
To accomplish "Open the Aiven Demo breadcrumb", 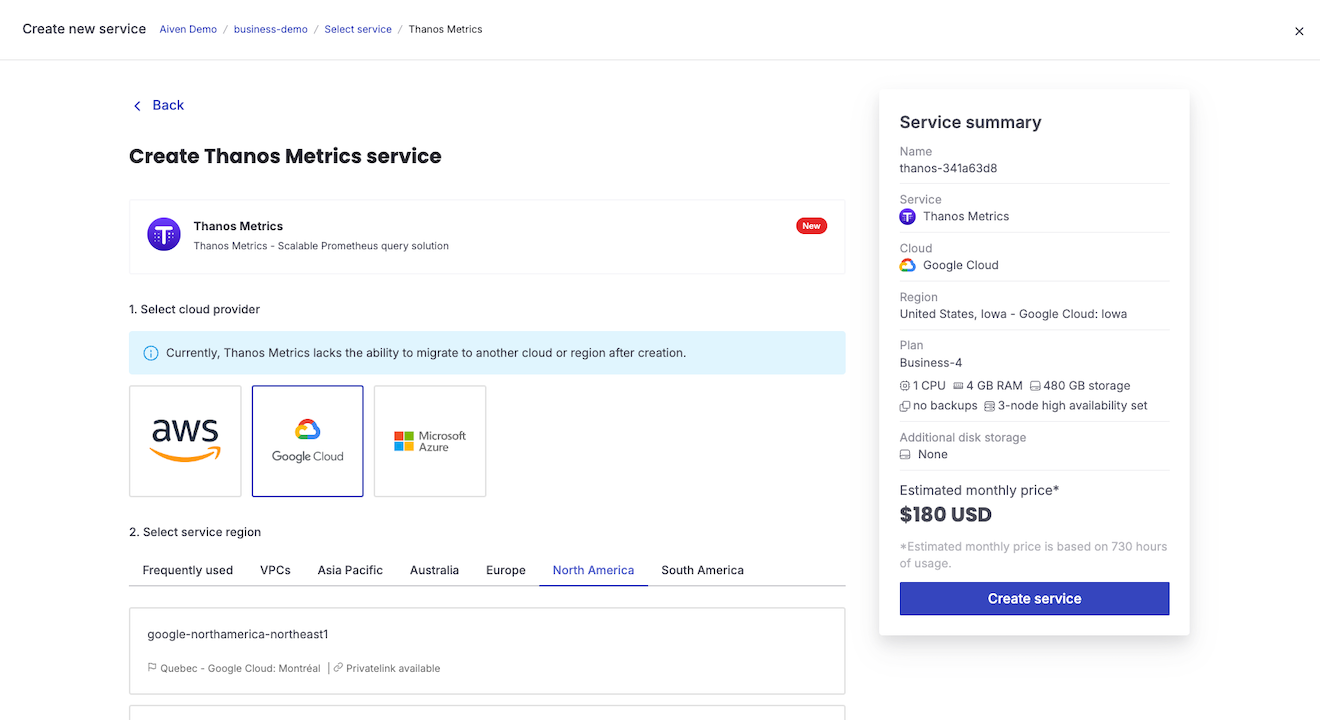I will click(188, 29).
